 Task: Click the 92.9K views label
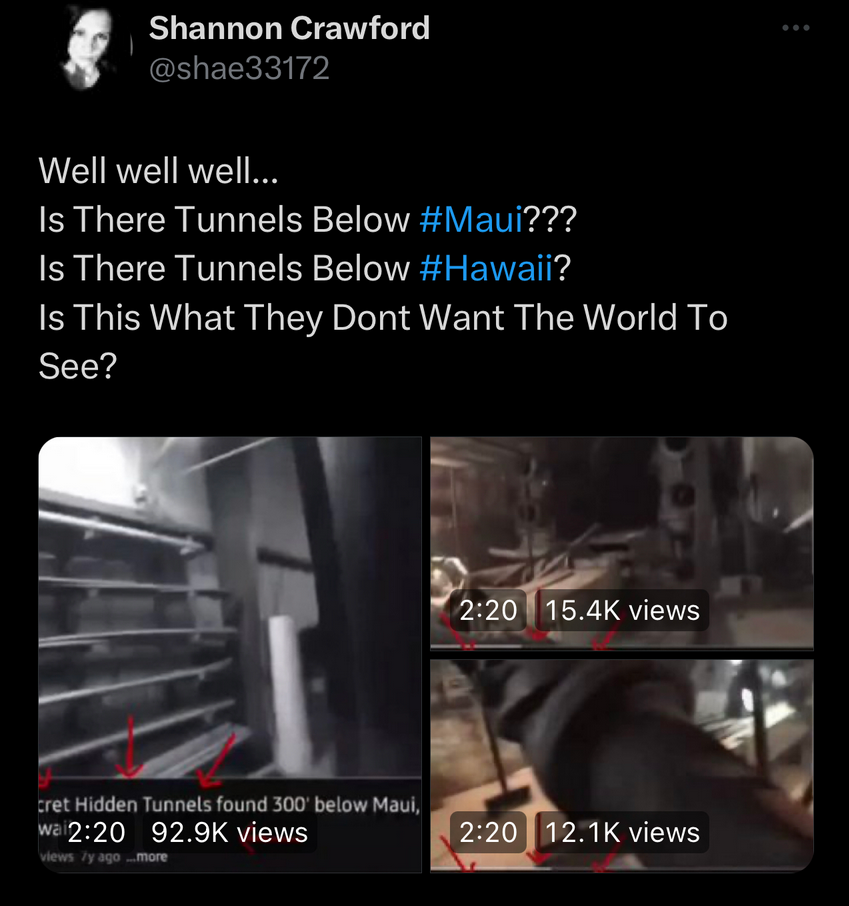229,833
